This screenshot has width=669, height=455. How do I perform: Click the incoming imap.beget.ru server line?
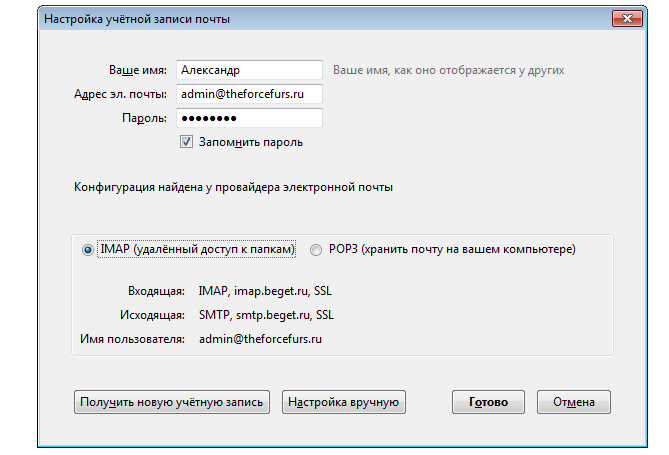click(x=265, y=291)
